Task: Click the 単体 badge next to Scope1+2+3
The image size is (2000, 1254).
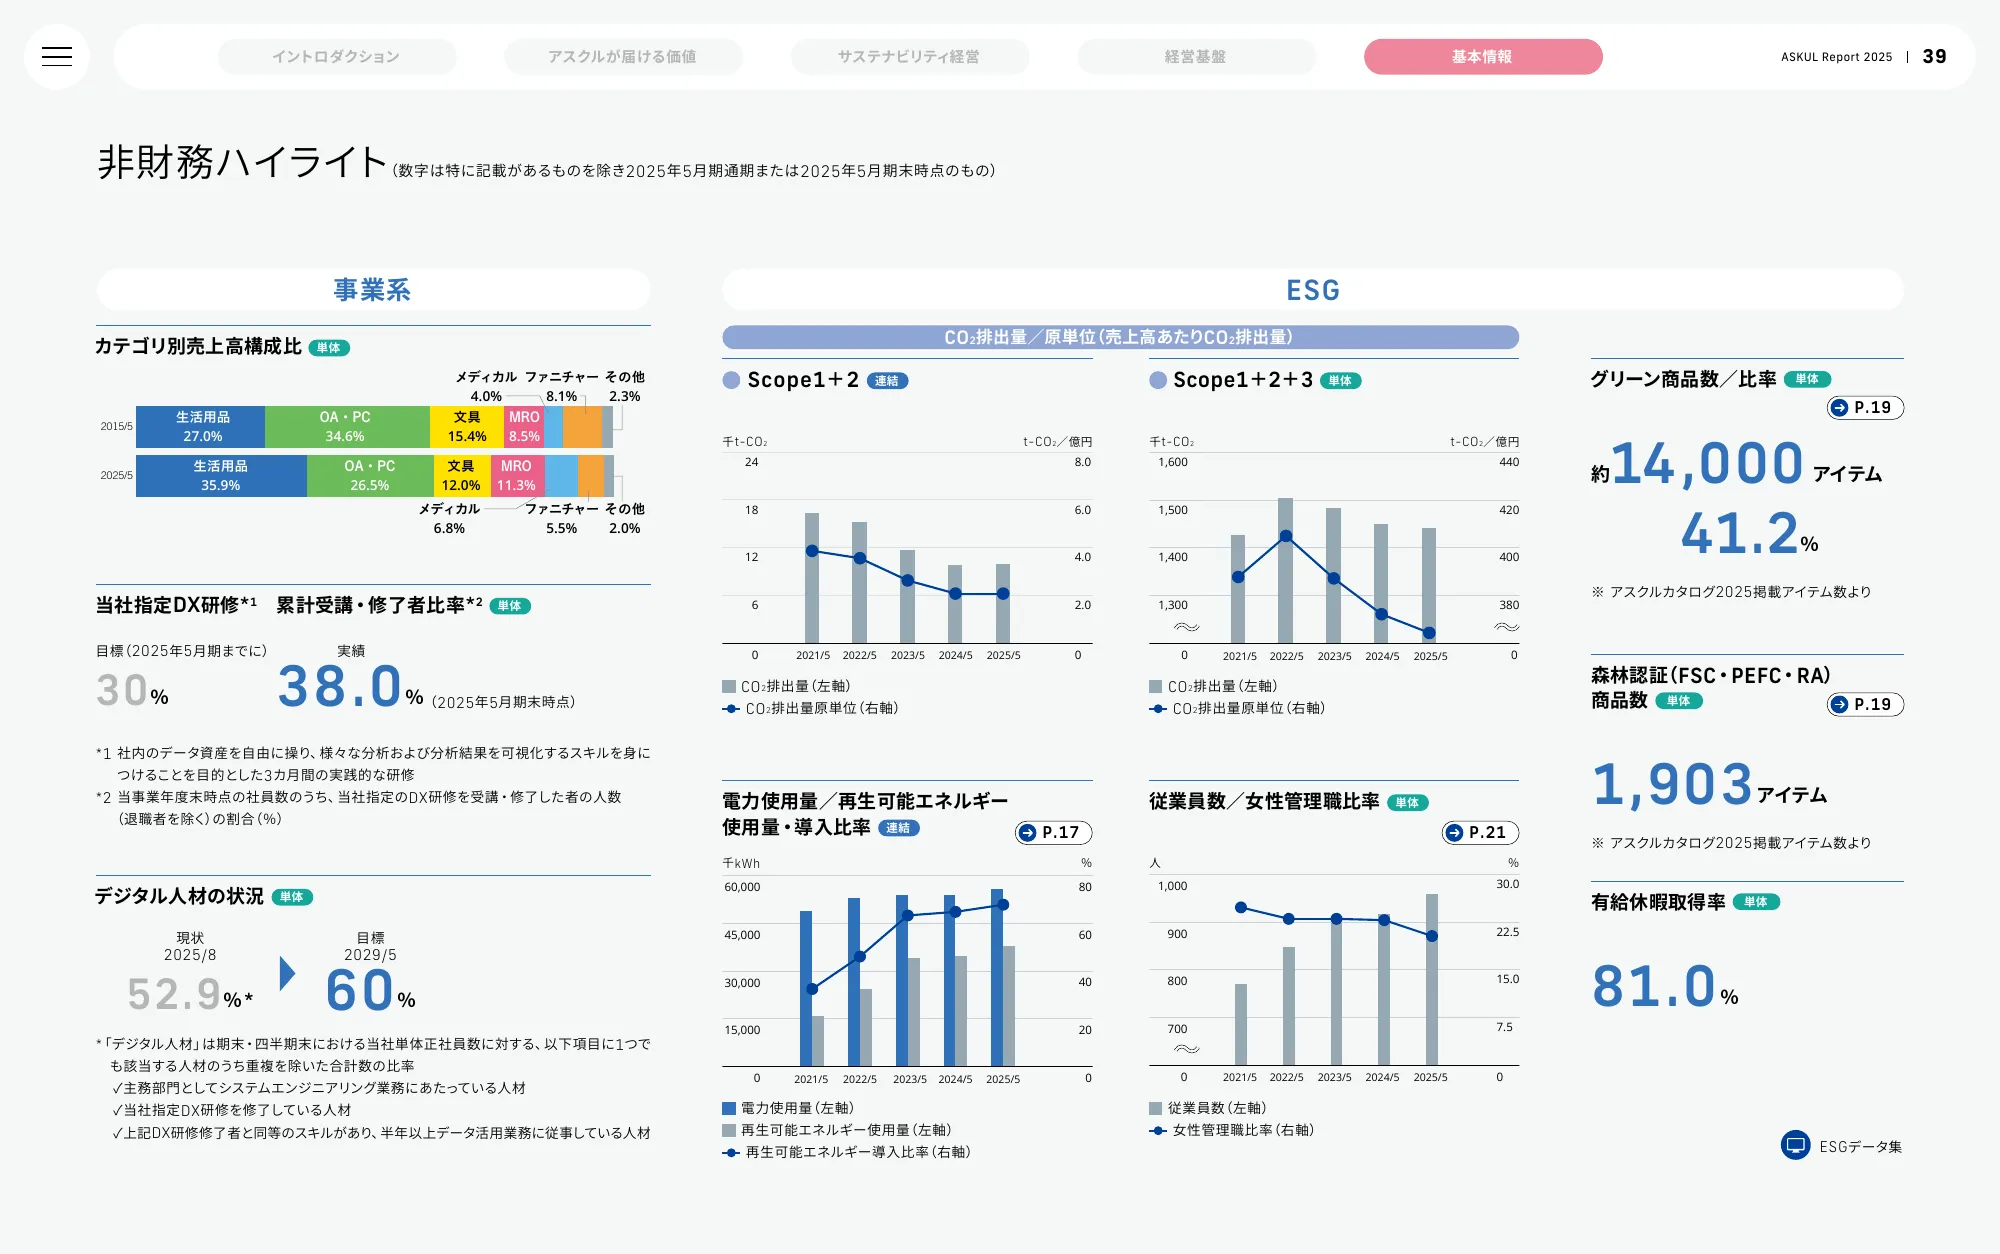Action: coord(1340,381)
